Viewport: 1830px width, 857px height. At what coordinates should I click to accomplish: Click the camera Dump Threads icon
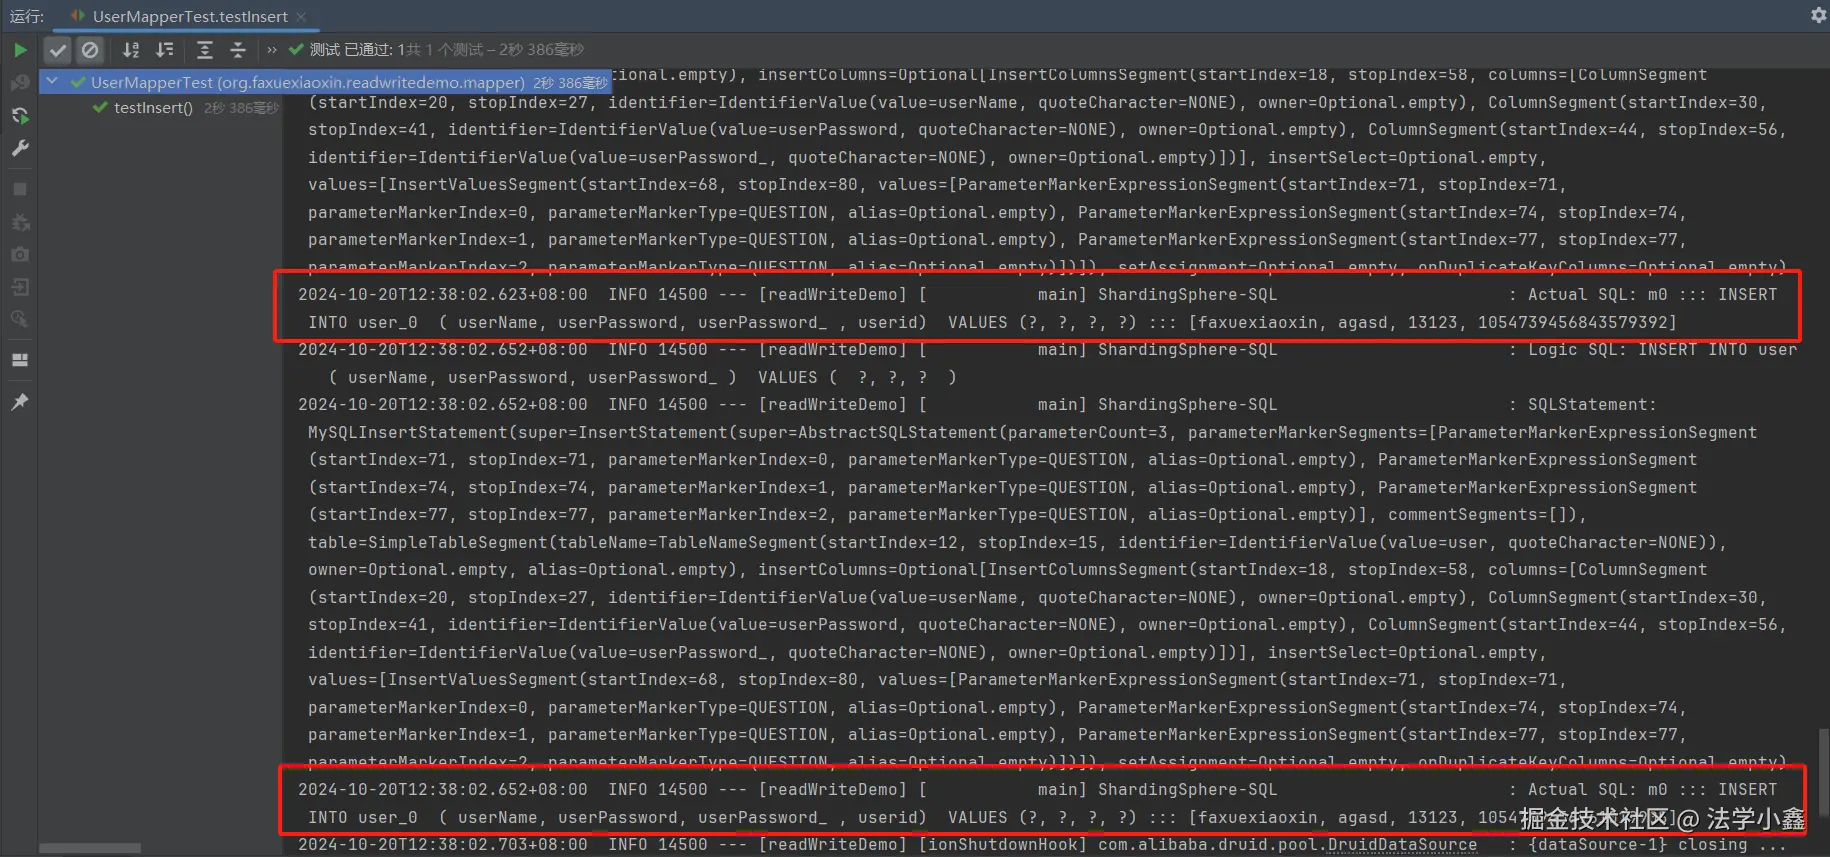(x=20, y=255)
